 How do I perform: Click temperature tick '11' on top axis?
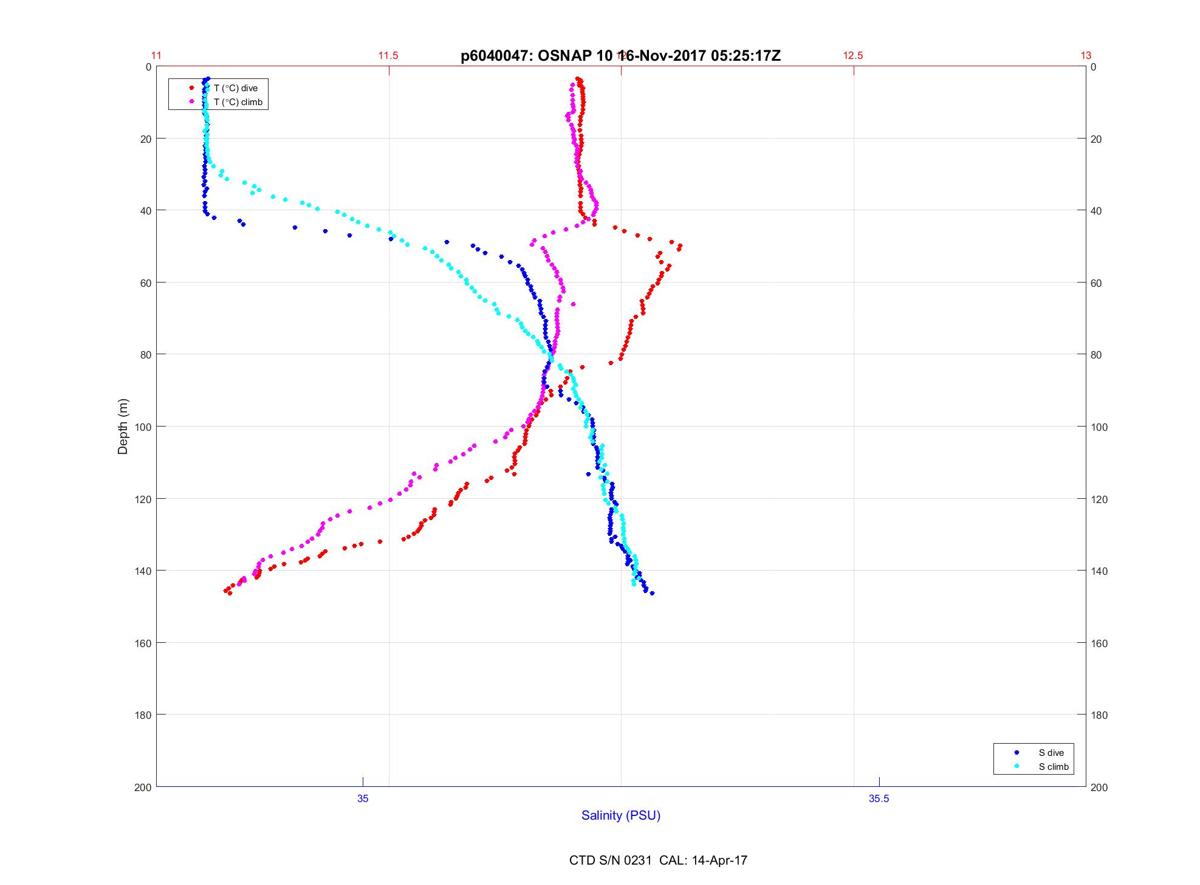(x=156, y=56)
